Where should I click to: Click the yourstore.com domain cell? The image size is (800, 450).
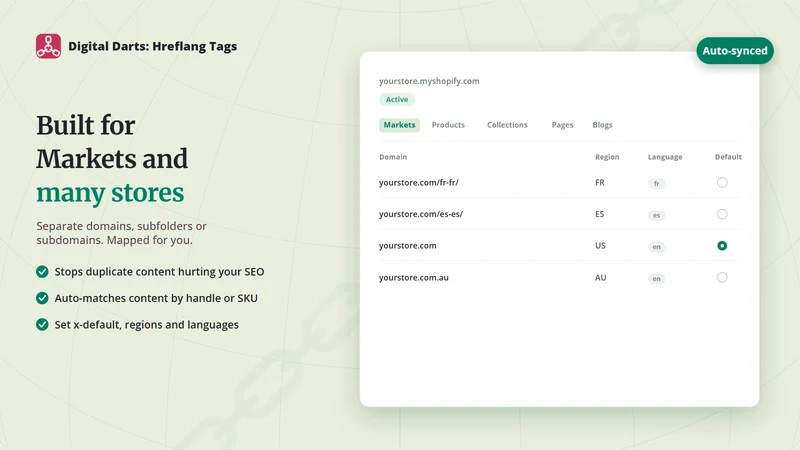(408, 246)
